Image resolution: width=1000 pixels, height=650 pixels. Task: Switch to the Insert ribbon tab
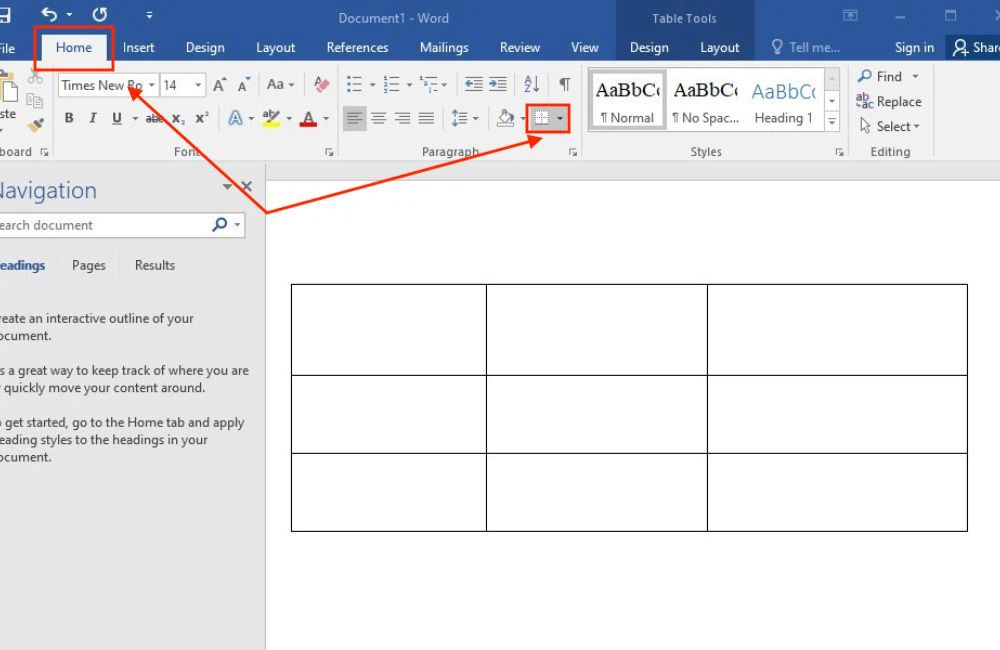(138, 47)
